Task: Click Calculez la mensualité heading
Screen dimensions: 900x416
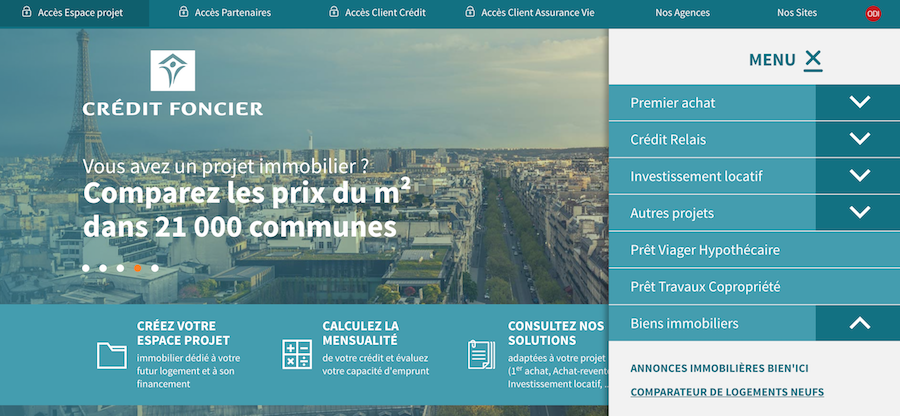Action: [x=360, y=333]
